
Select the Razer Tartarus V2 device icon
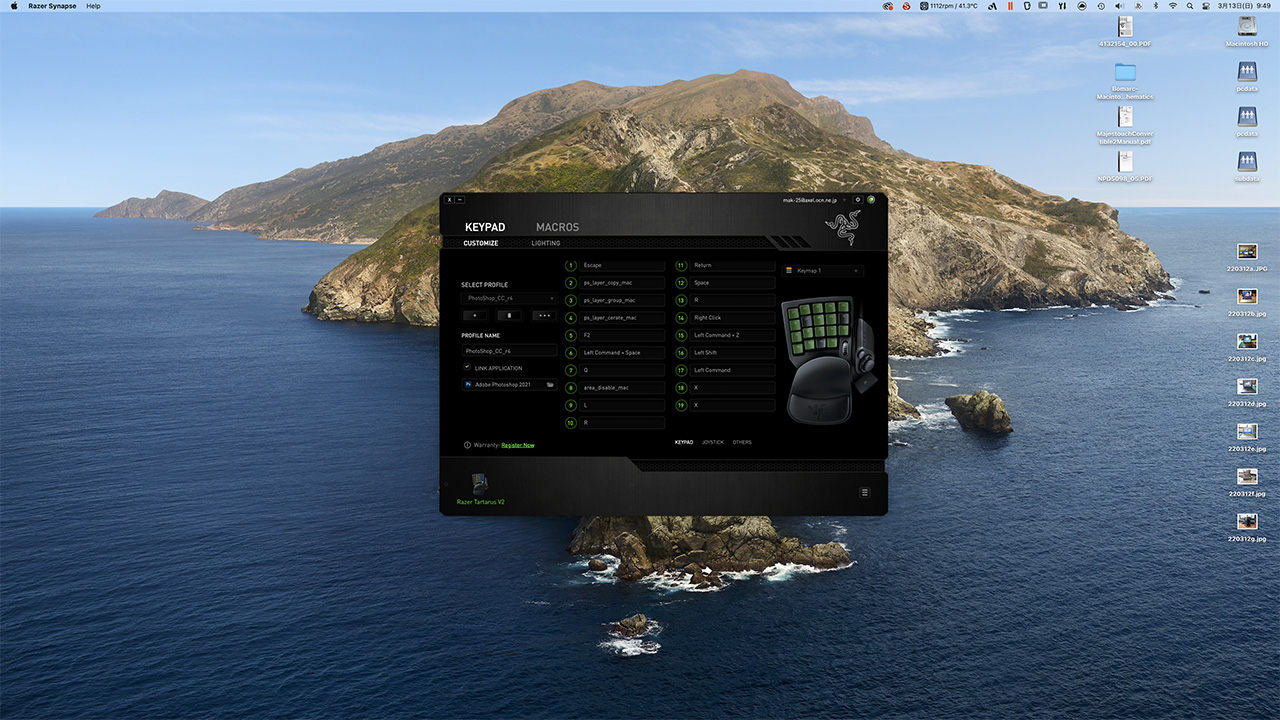[480, 484]
